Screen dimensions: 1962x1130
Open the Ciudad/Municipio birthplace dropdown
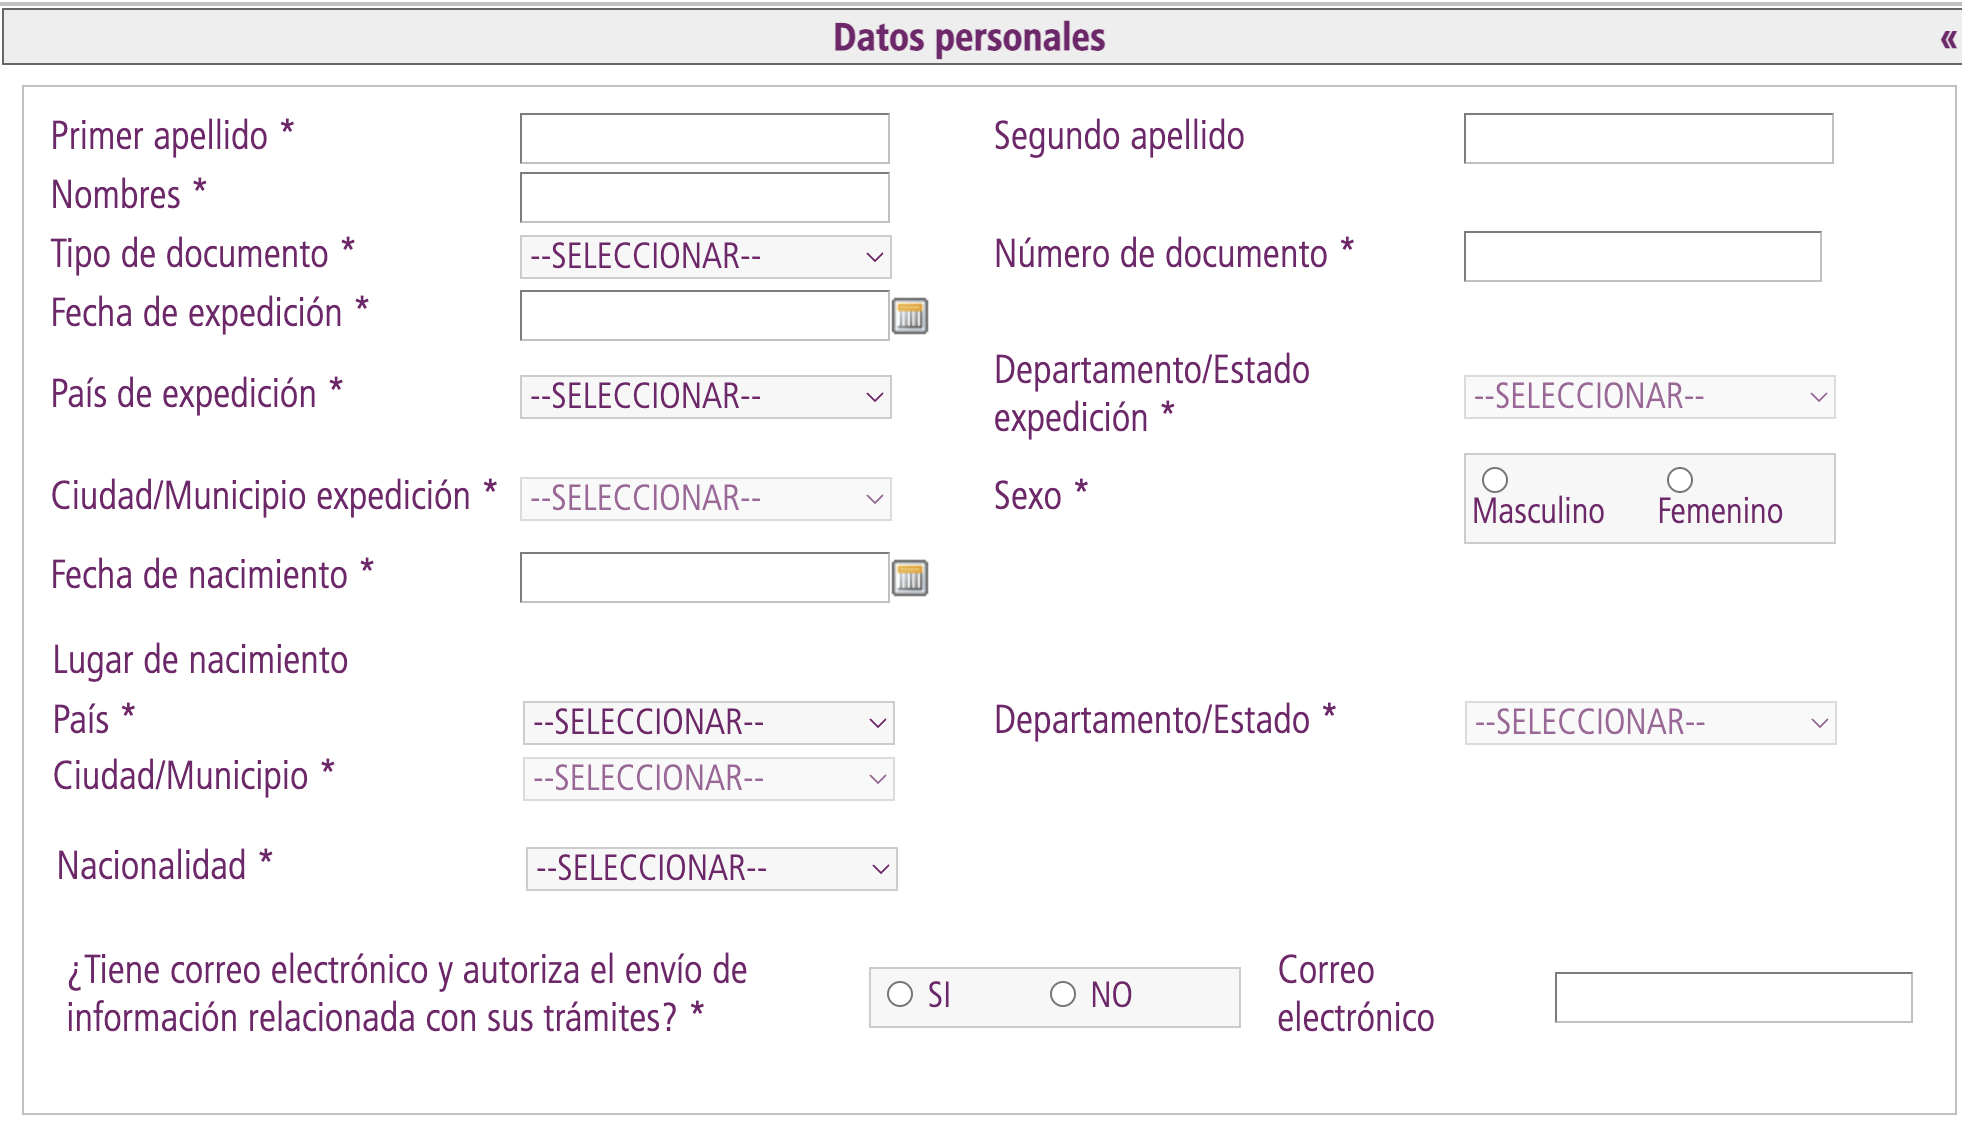pos(707,777)
